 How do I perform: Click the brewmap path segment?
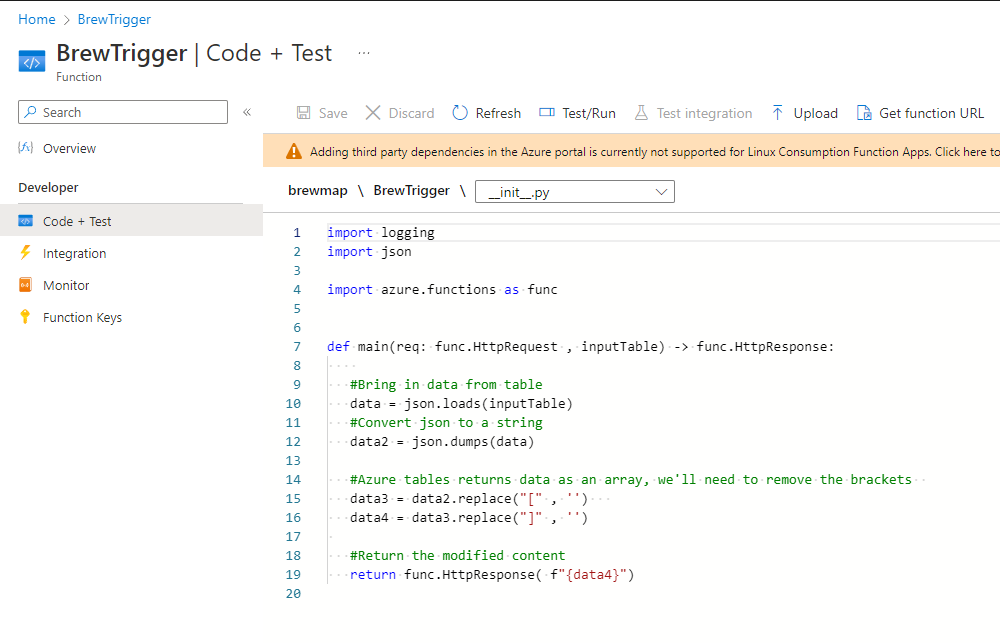click(x=318, y=190)
